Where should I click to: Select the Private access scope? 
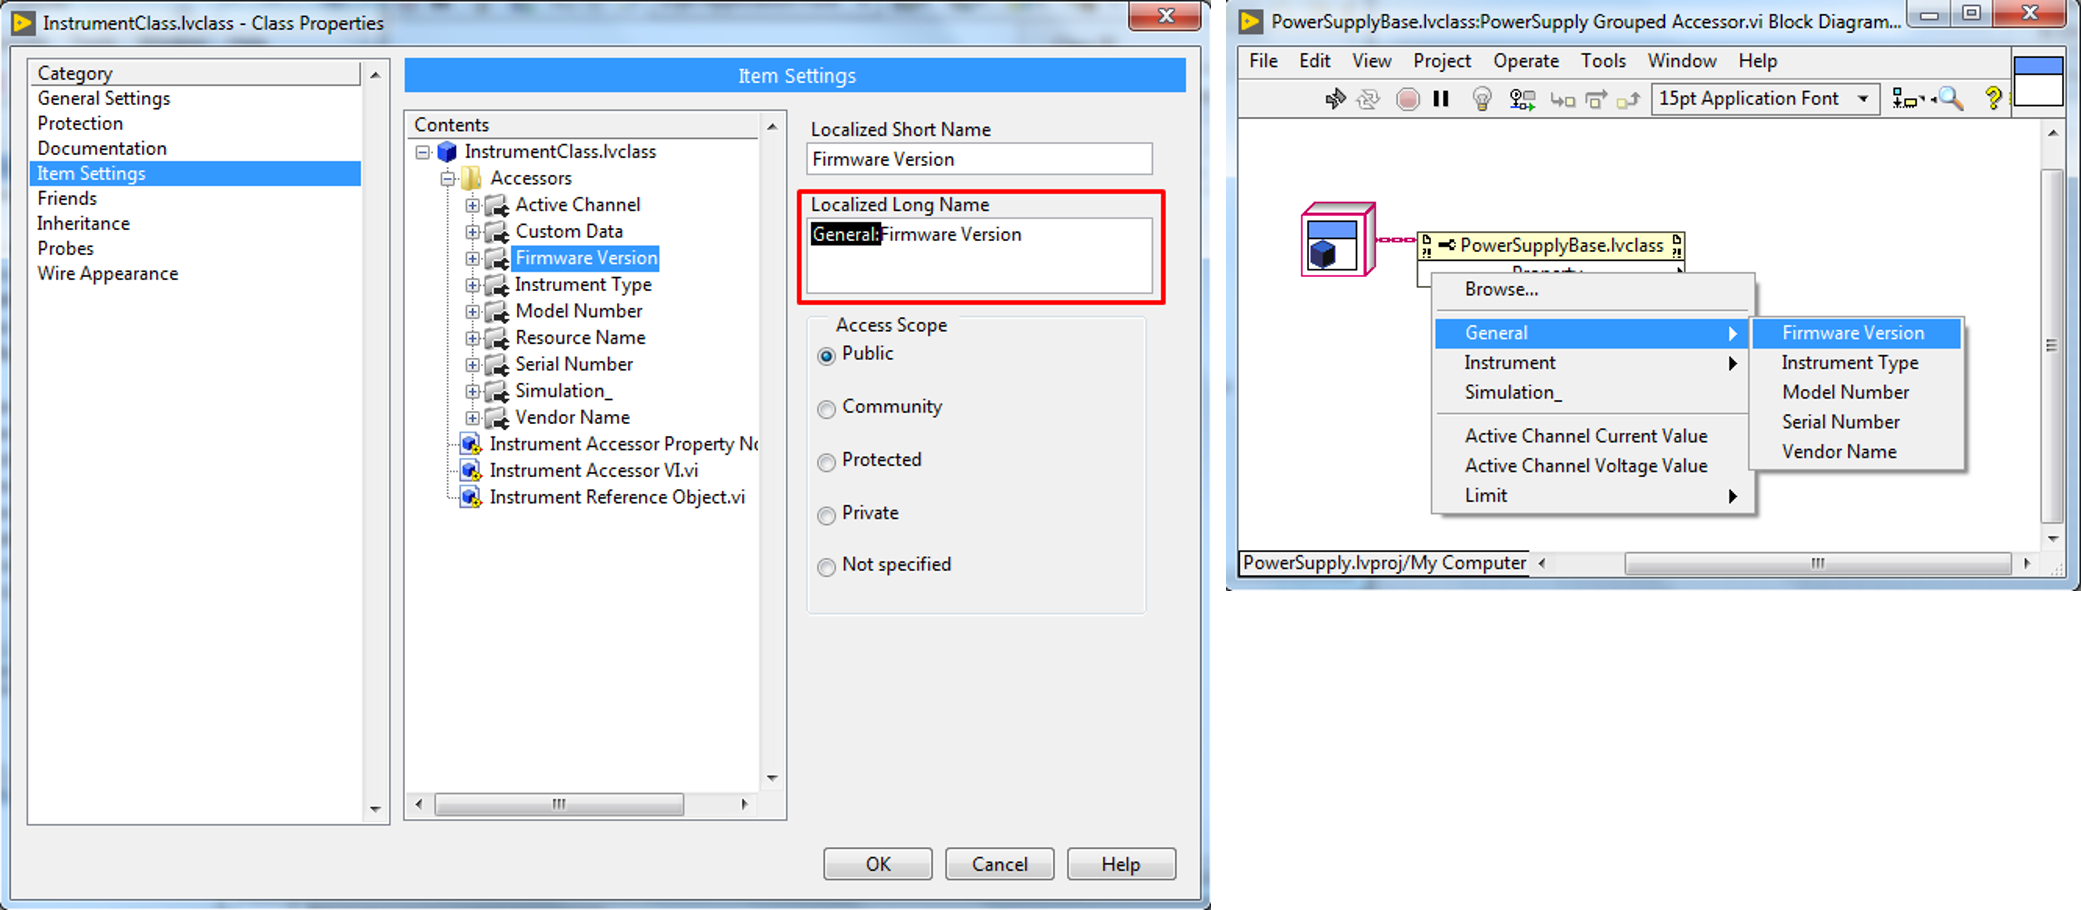pos(826,514)
